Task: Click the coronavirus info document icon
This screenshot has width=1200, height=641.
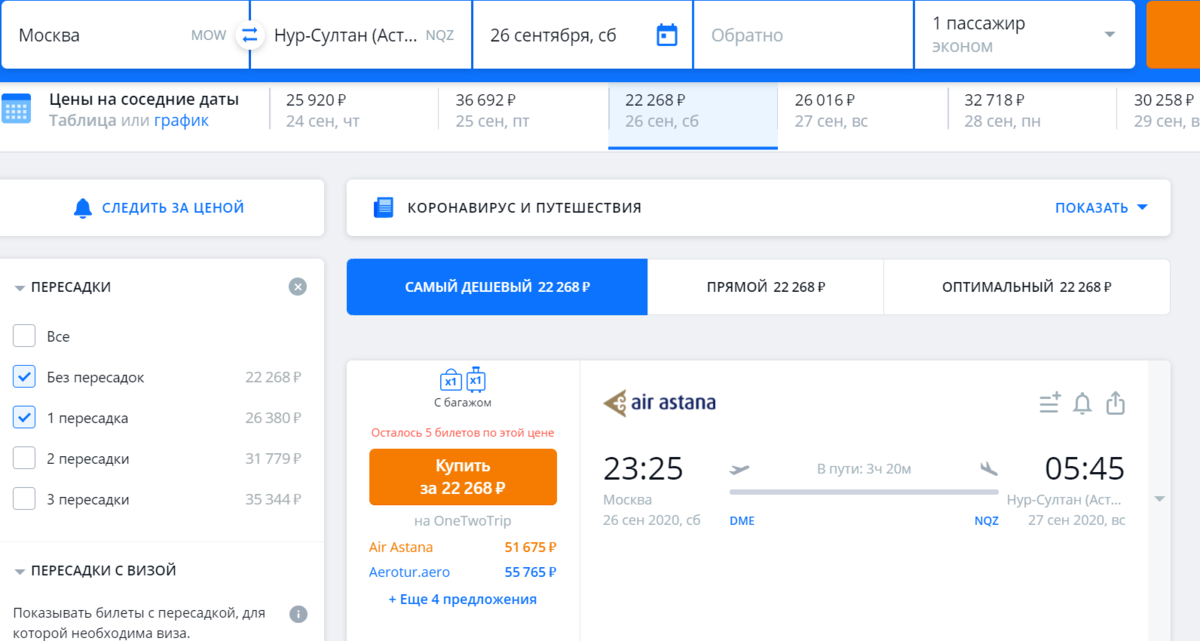Action: [384, 208]
